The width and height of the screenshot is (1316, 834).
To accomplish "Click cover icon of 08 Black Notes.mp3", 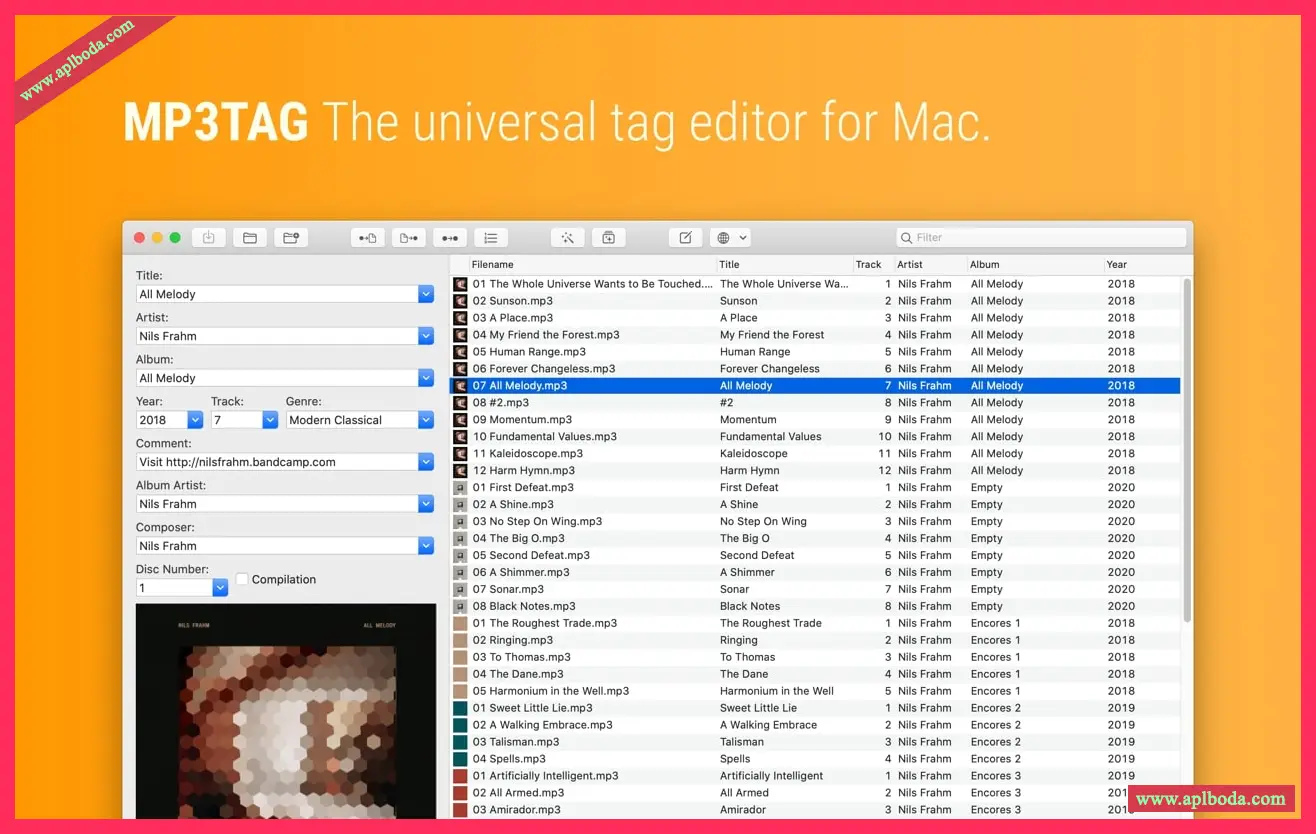I will [x=460, y=606].
